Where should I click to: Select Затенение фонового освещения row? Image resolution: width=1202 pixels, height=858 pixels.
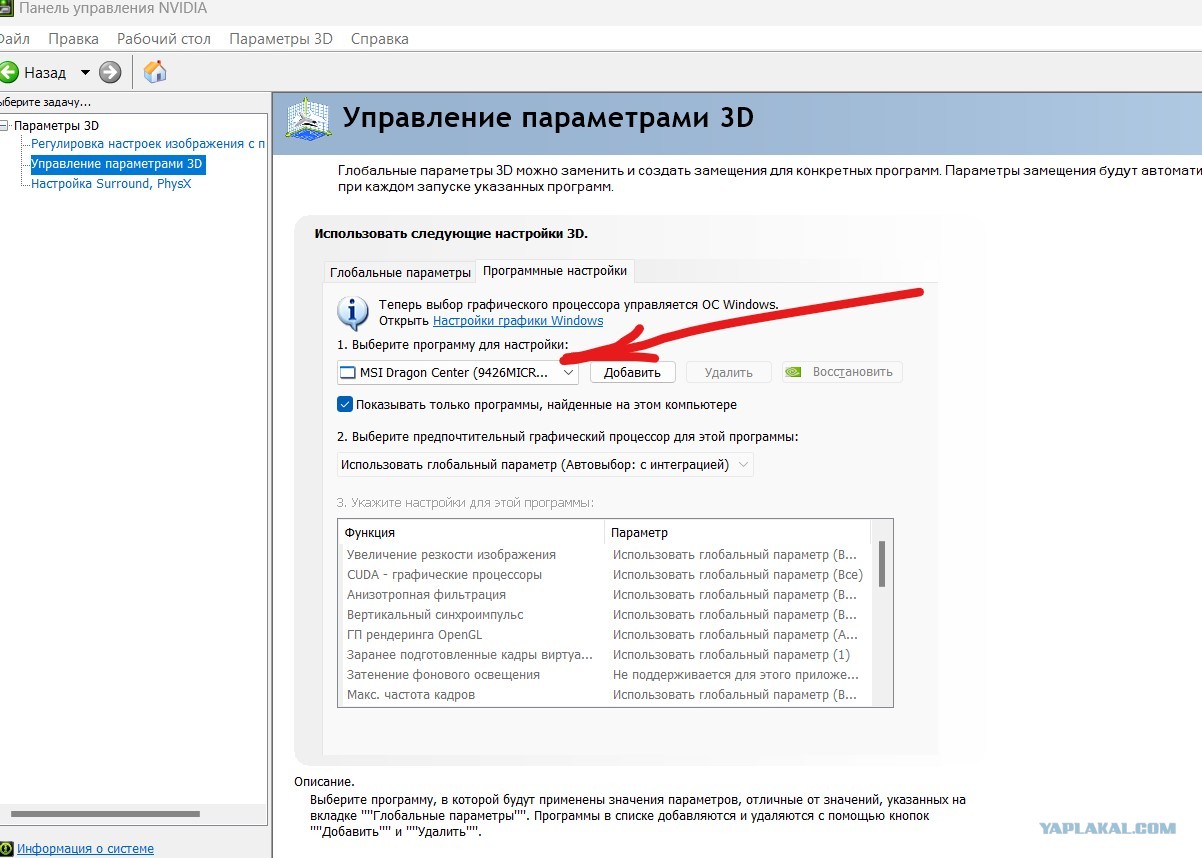pyautogui.click(x=604, y=675)
